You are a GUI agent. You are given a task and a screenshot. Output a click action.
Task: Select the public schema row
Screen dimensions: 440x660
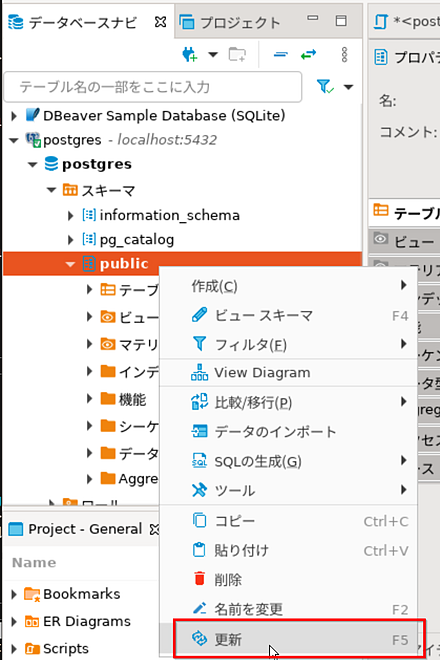(182, 264)
